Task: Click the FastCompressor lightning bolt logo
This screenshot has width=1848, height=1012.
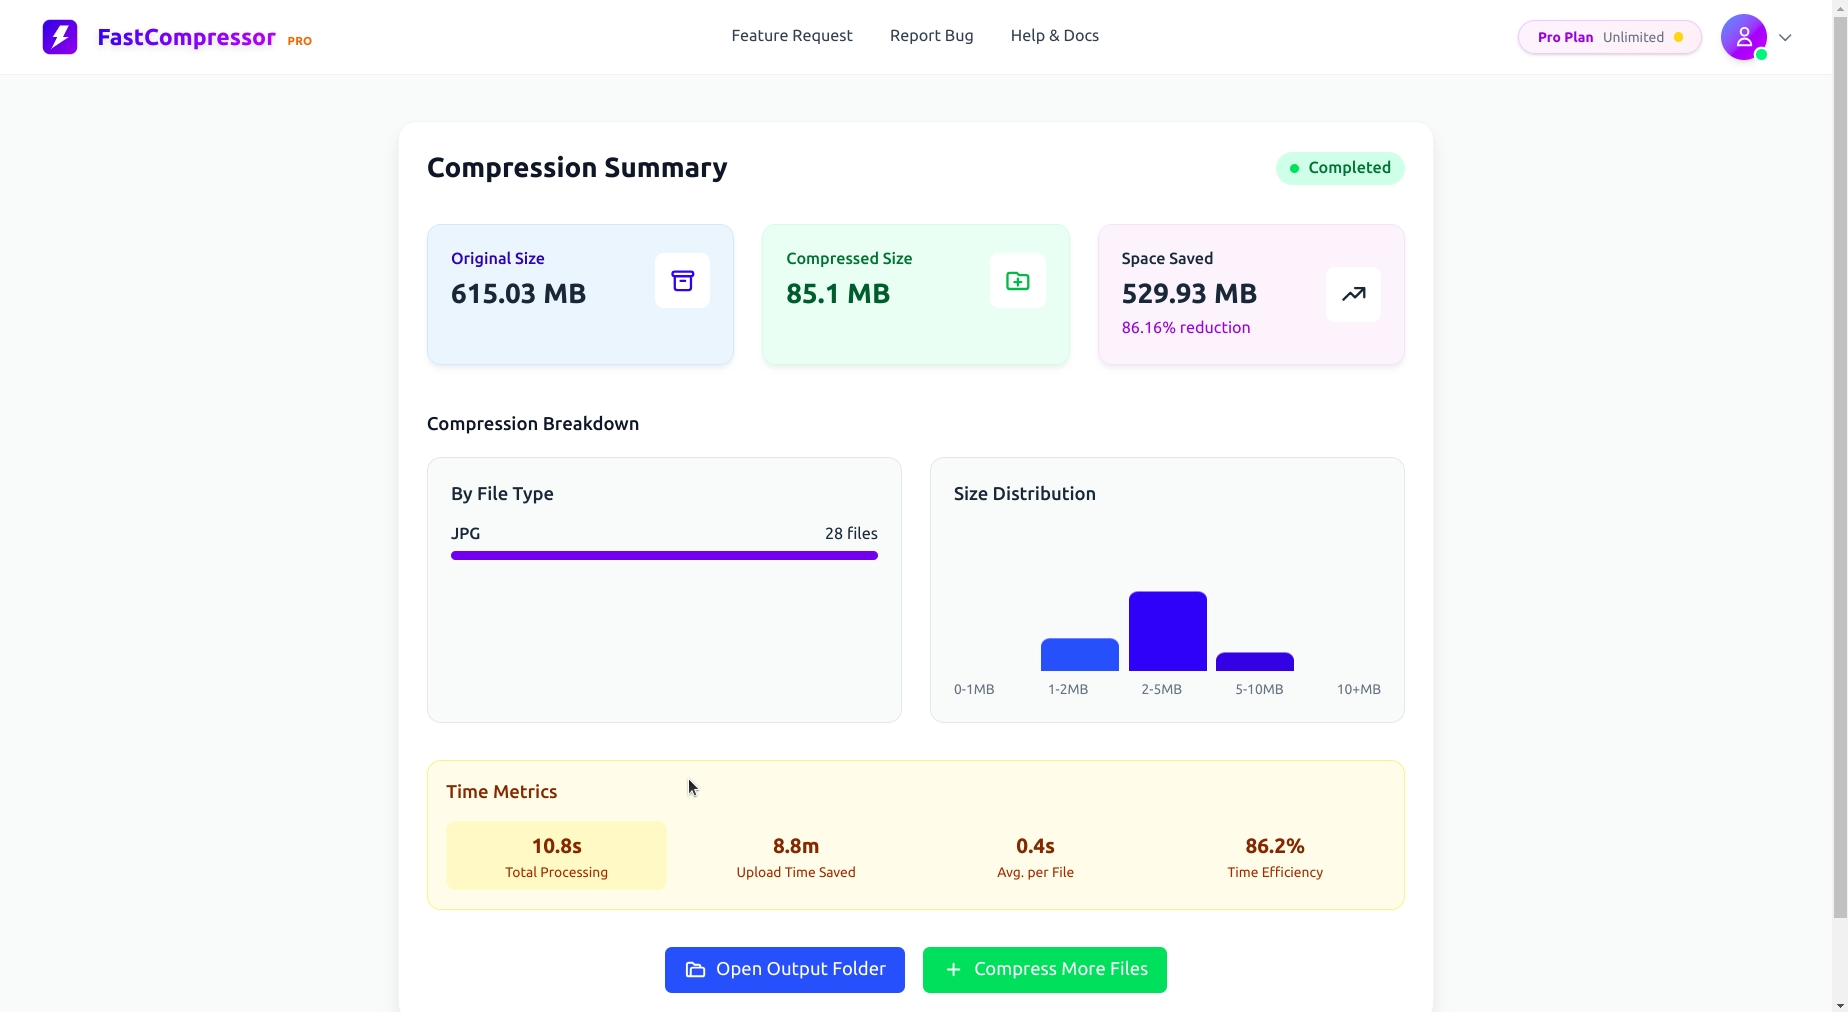Action: point(60,37)
